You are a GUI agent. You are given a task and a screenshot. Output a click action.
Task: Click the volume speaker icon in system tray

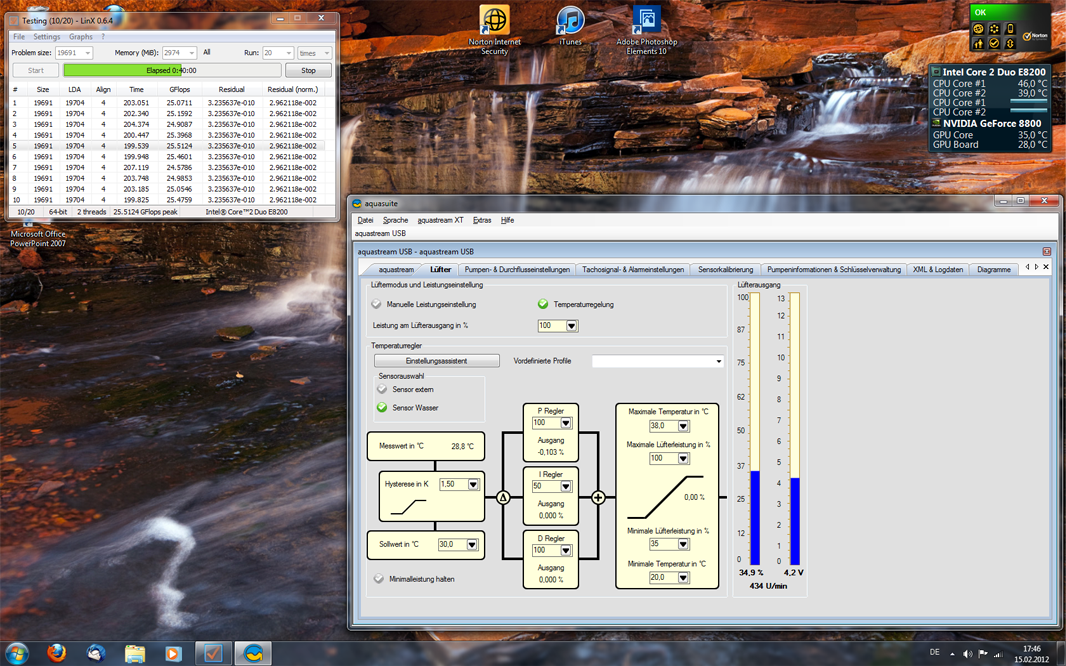[x=967, y=654]
